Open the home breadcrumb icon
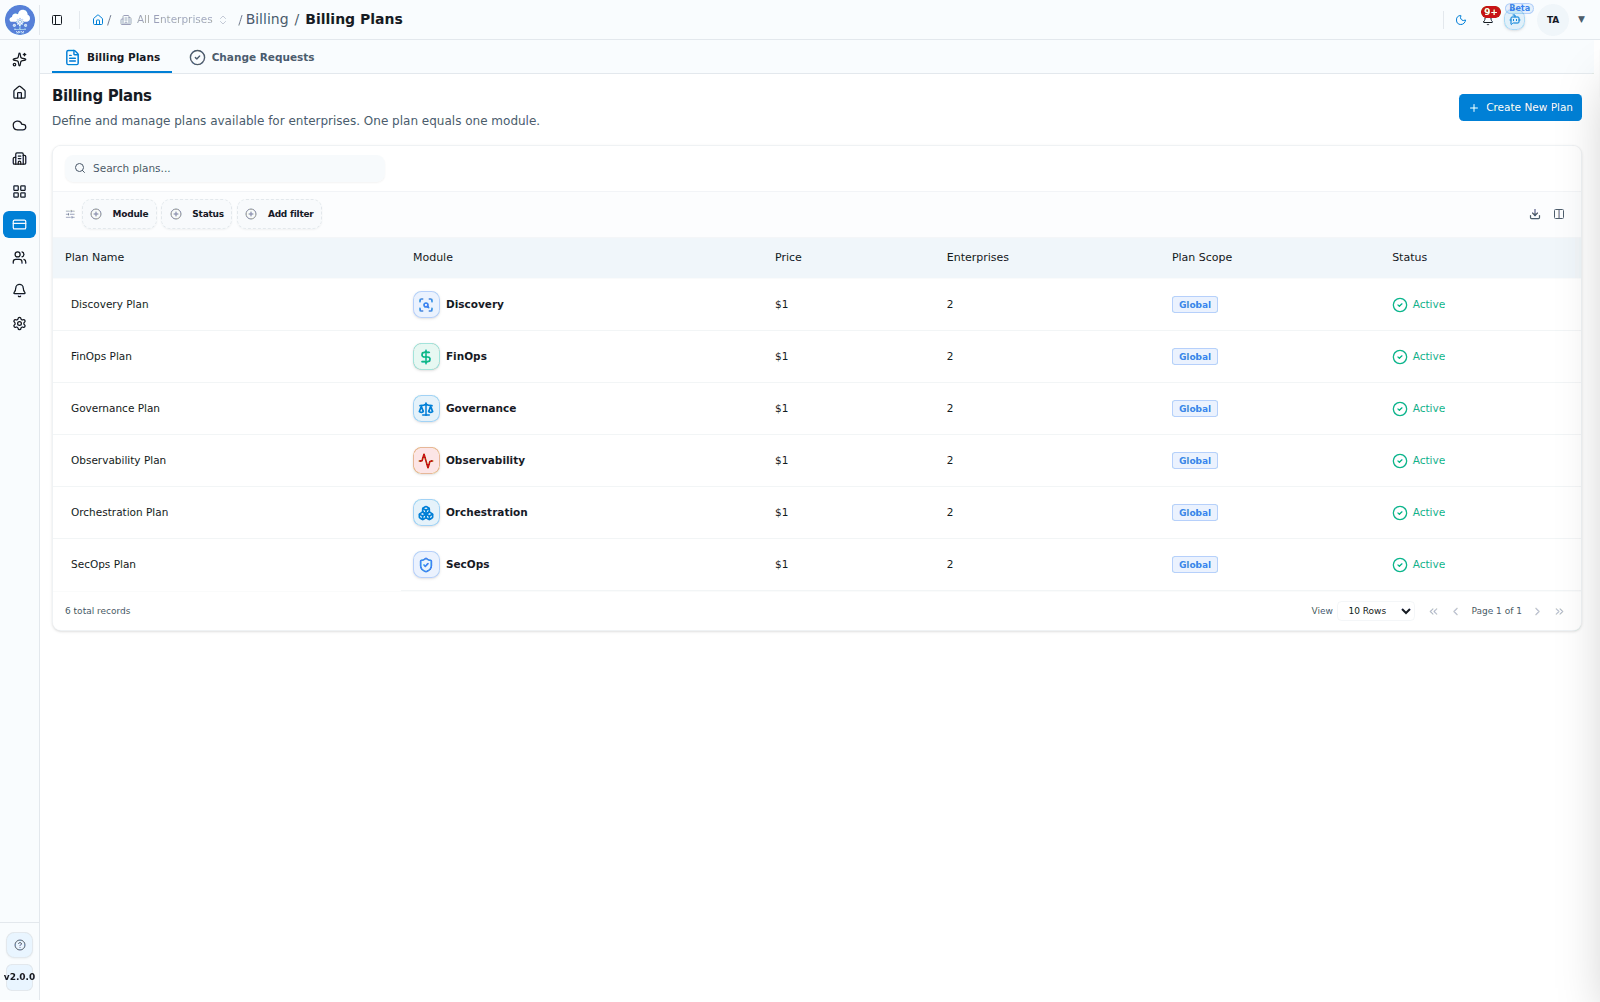Image resolution: width=1600 pixels, height=1002 pixels. [98, 20]
